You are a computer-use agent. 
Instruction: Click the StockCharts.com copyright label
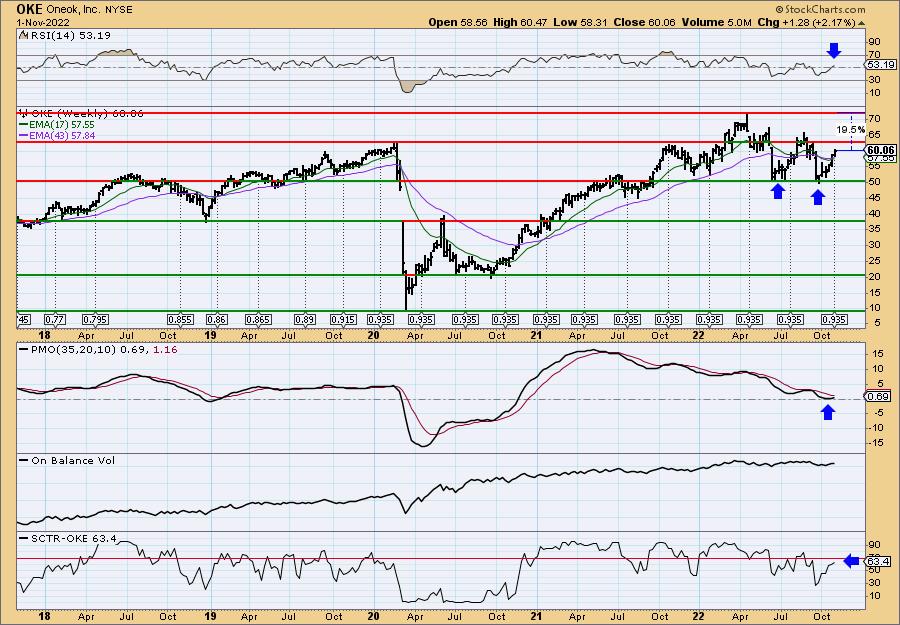[x=820, y=10]
